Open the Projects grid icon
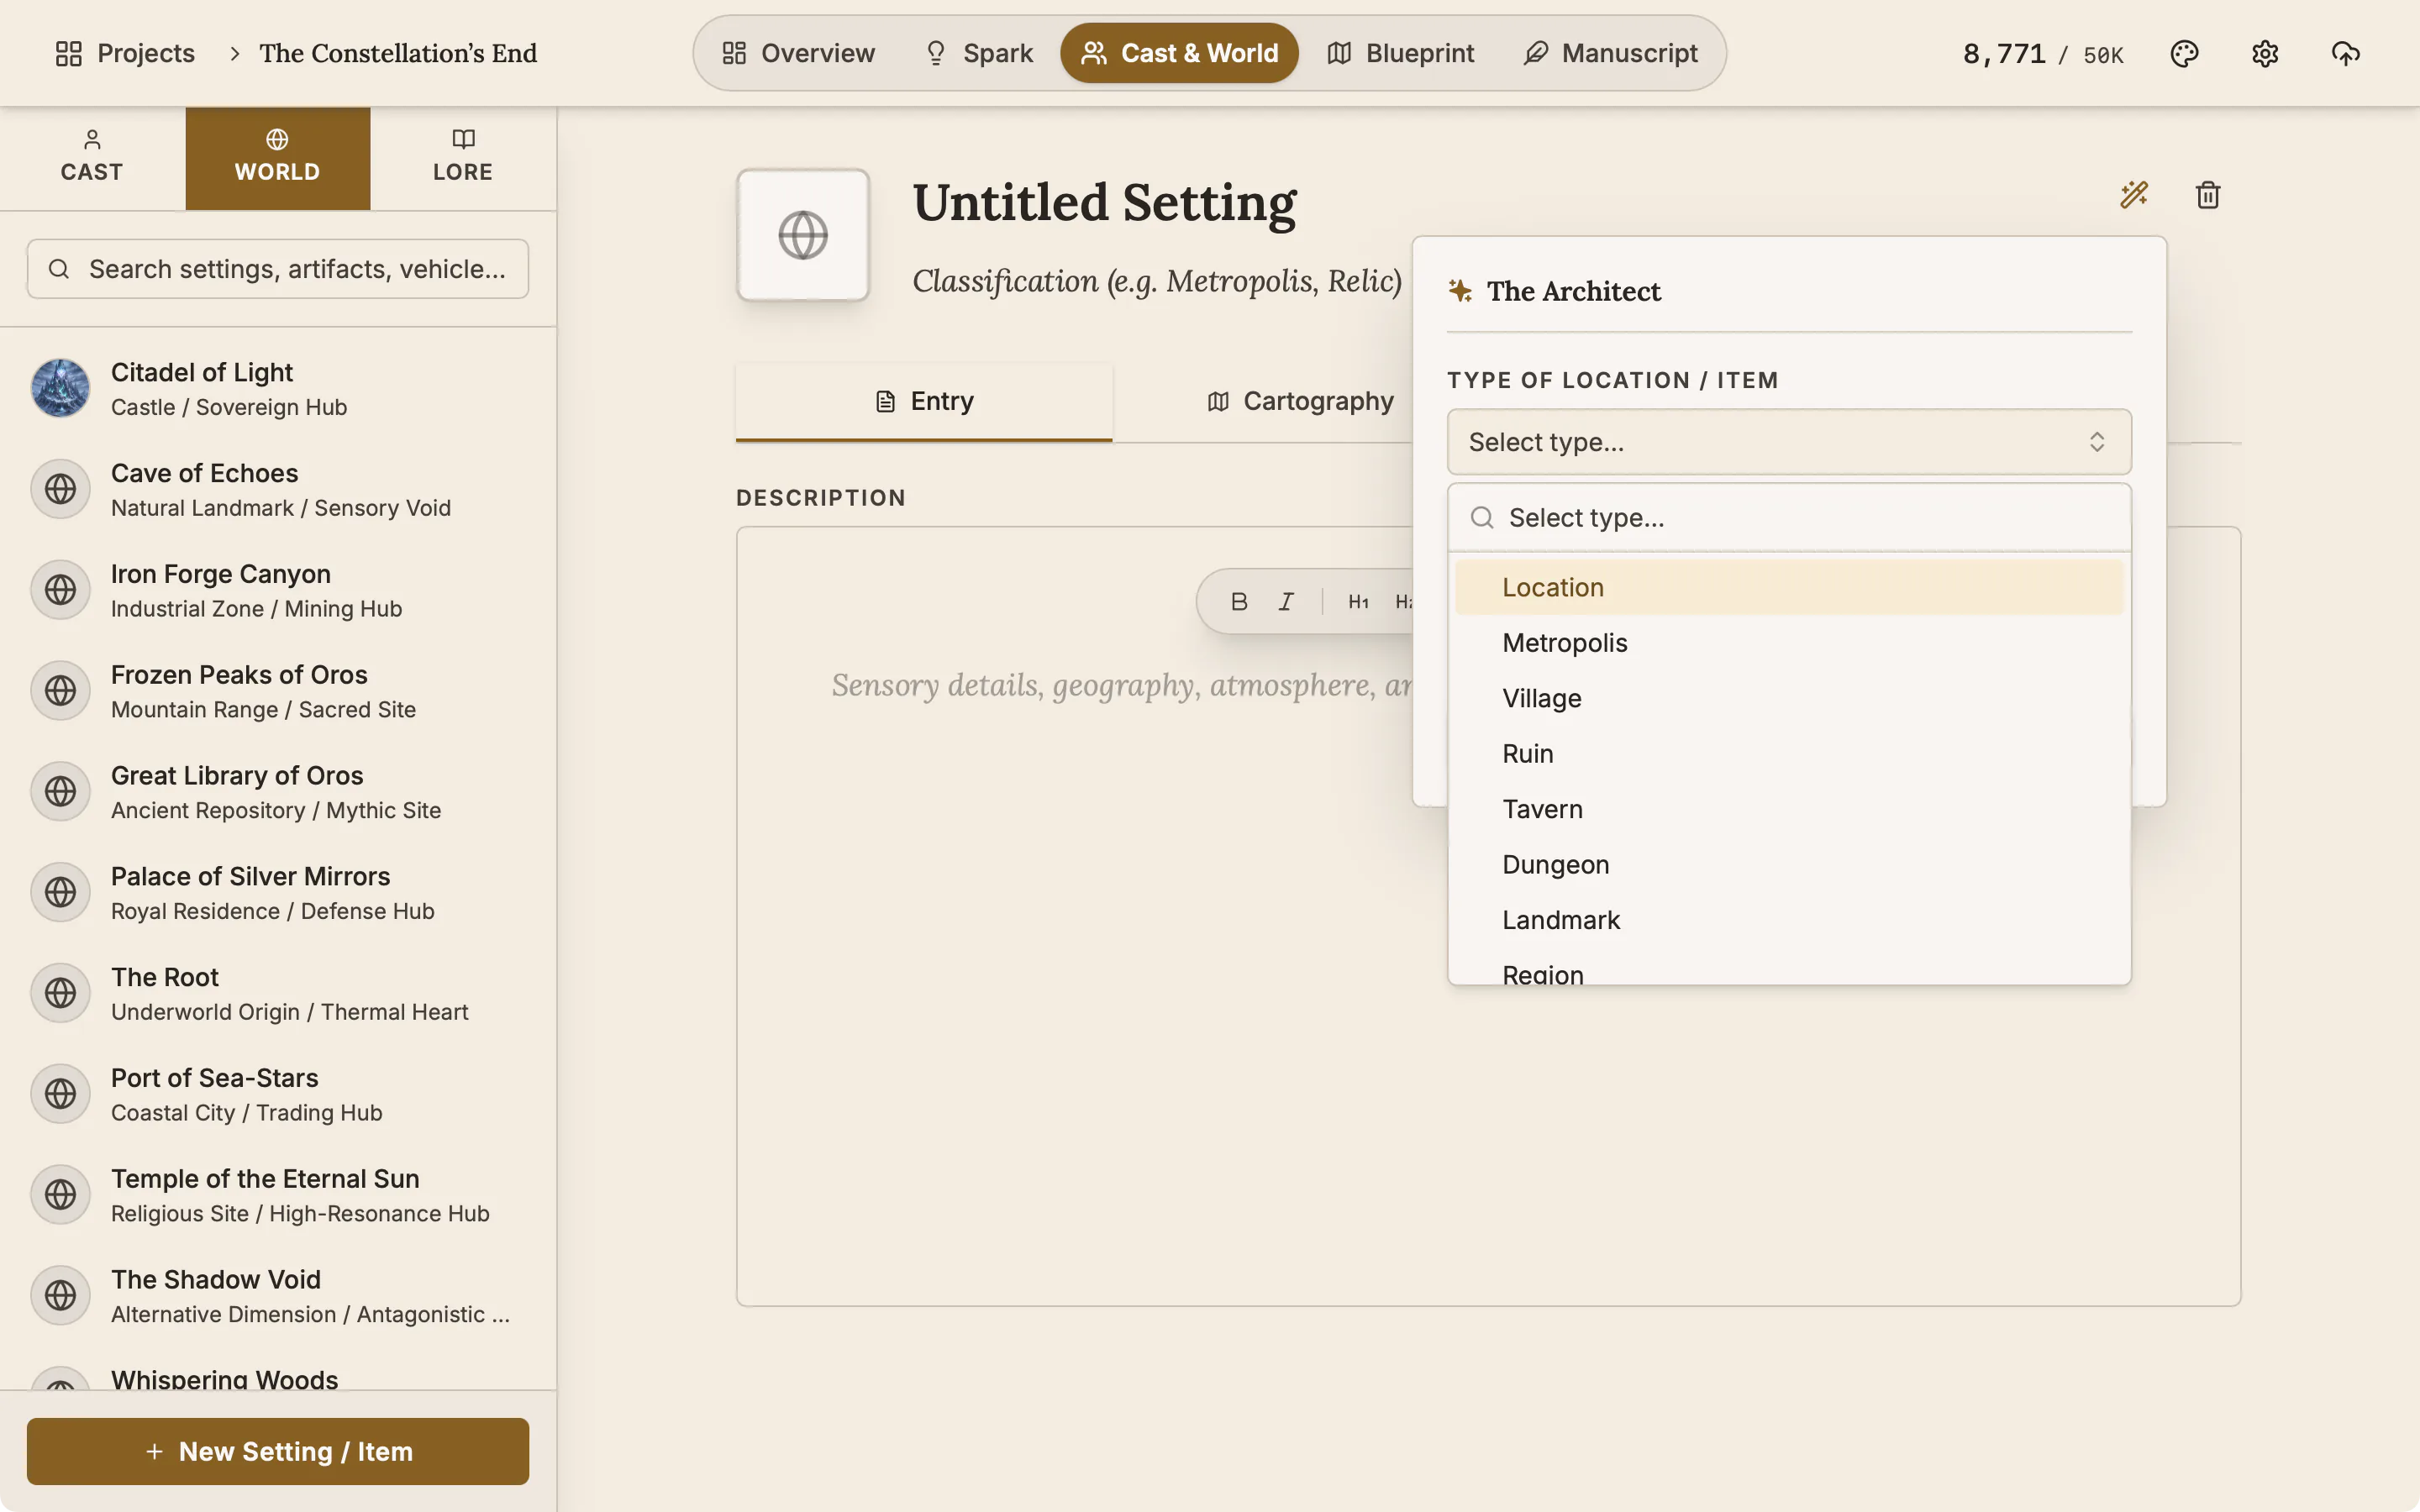 click(x=68, y=53)
